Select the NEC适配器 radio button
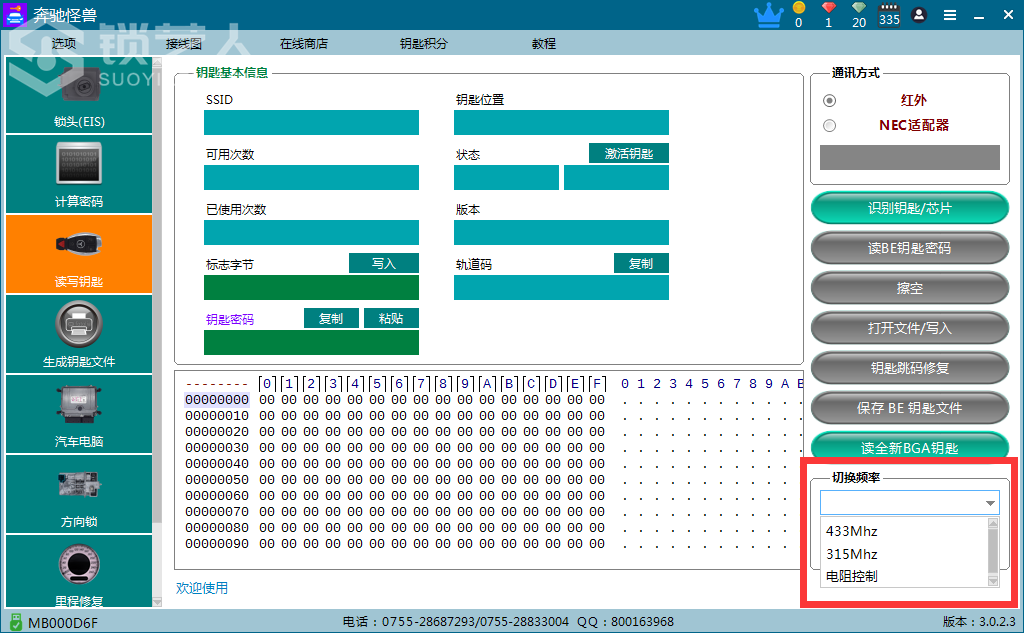Screen dimensions: 1024x633 click(829, 125)
